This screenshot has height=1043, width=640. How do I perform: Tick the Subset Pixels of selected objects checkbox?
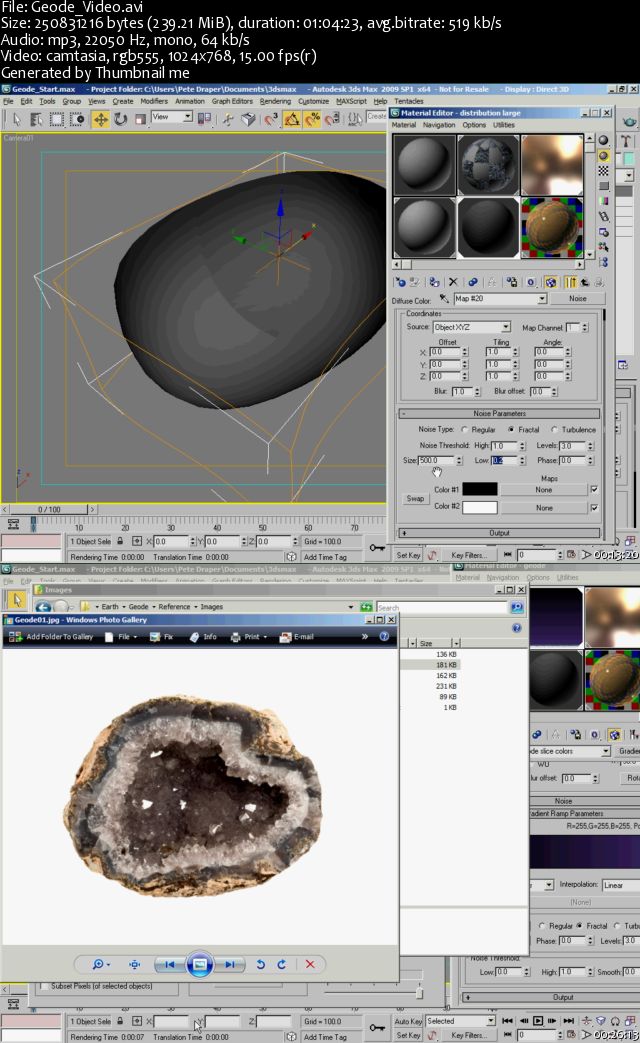pos(44,986)
